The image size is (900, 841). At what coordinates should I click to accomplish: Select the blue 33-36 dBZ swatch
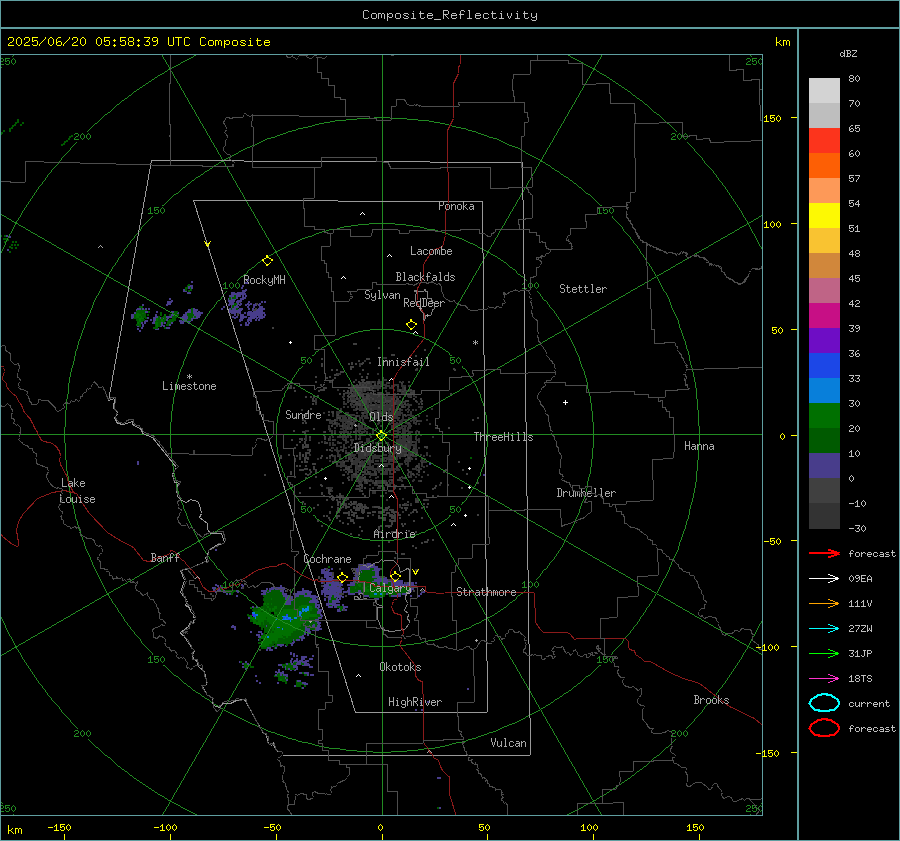pos(824,366)
